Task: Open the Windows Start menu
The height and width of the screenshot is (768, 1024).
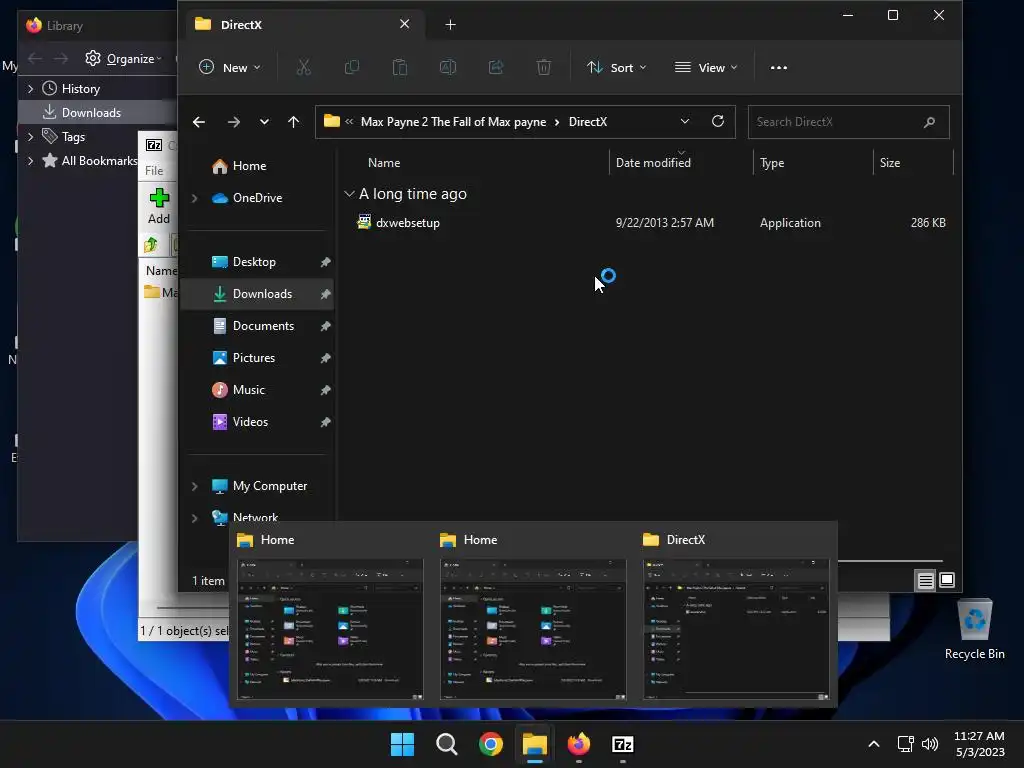Action: [x=402, y=744]
